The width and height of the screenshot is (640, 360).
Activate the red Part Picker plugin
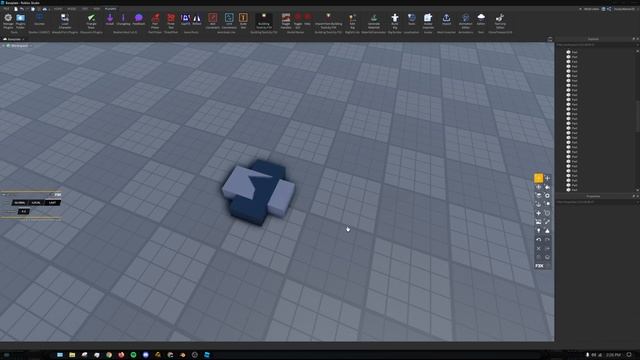coord(155,20)
